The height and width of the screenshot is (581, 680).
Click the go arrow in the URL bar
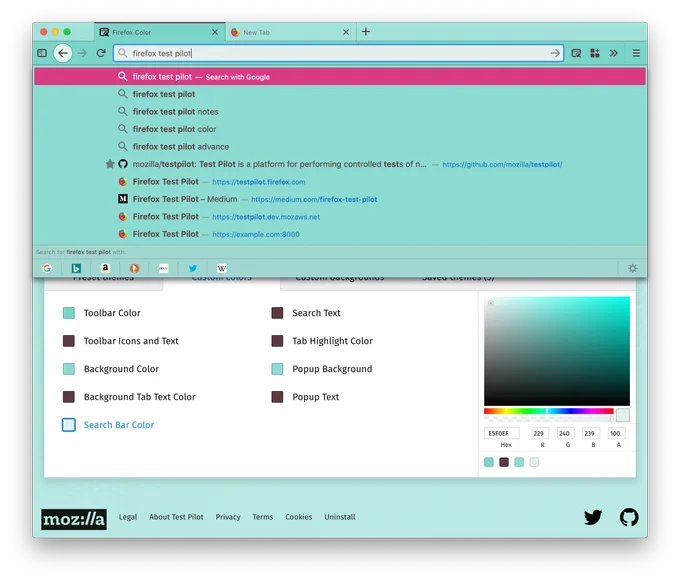pyautogui.click(x=555, y=53)
